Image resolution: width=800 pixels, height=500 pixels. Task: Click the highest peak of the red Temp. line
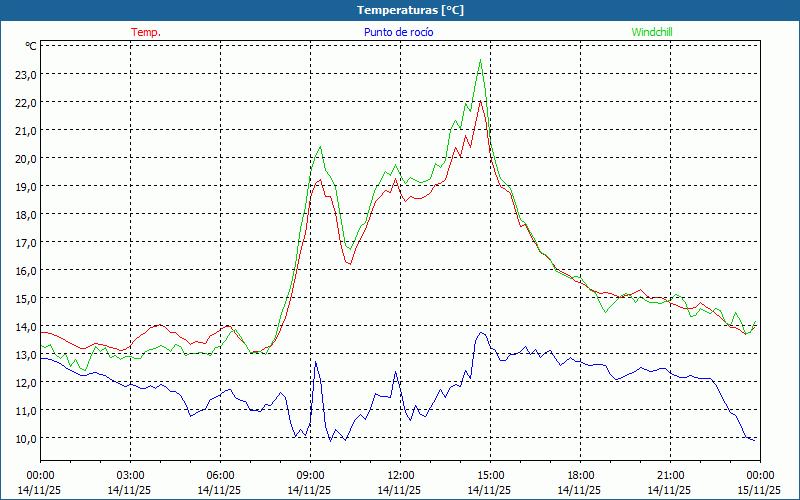pyautogui.click(x=481, y=101)
